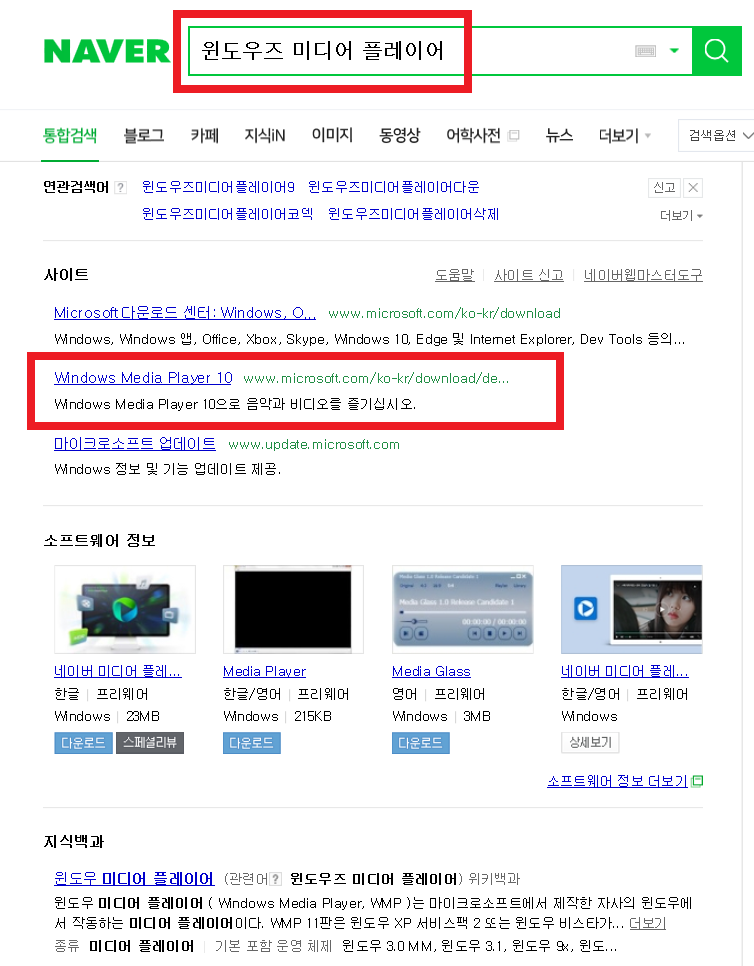Expand the search box autocomplete arrow
Screen dimensions: 754x966
tap(674, 51)
